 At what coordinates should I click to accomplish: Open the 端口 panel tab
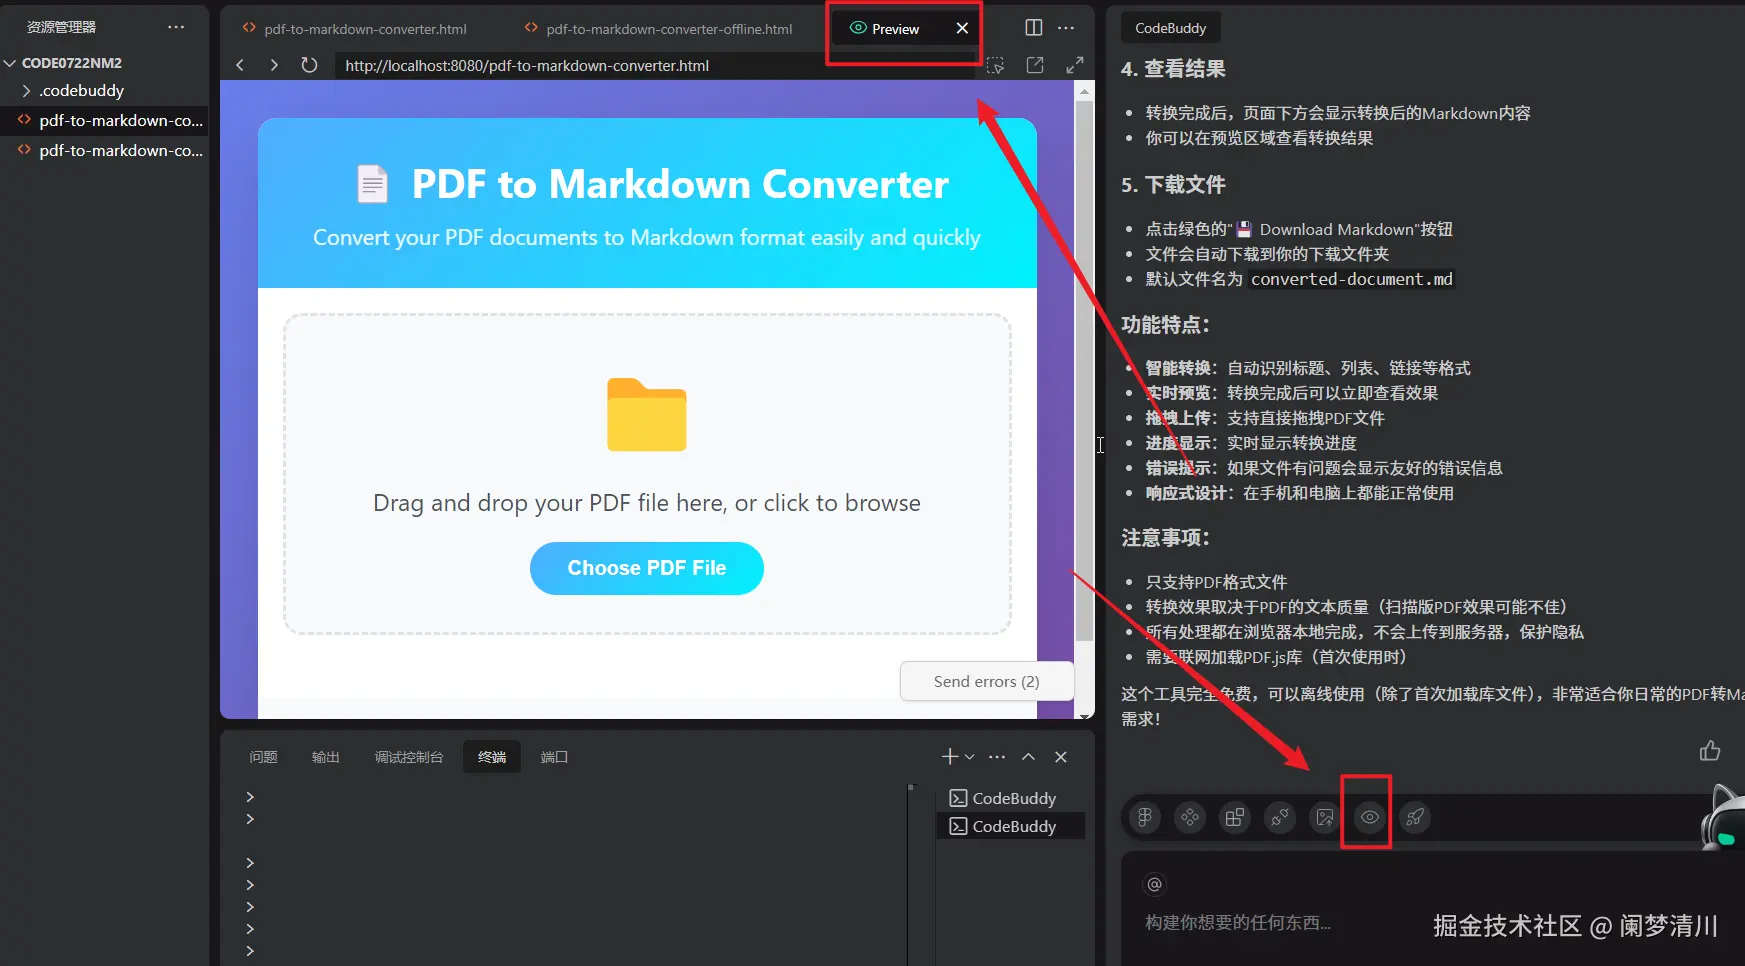(554, 757)
